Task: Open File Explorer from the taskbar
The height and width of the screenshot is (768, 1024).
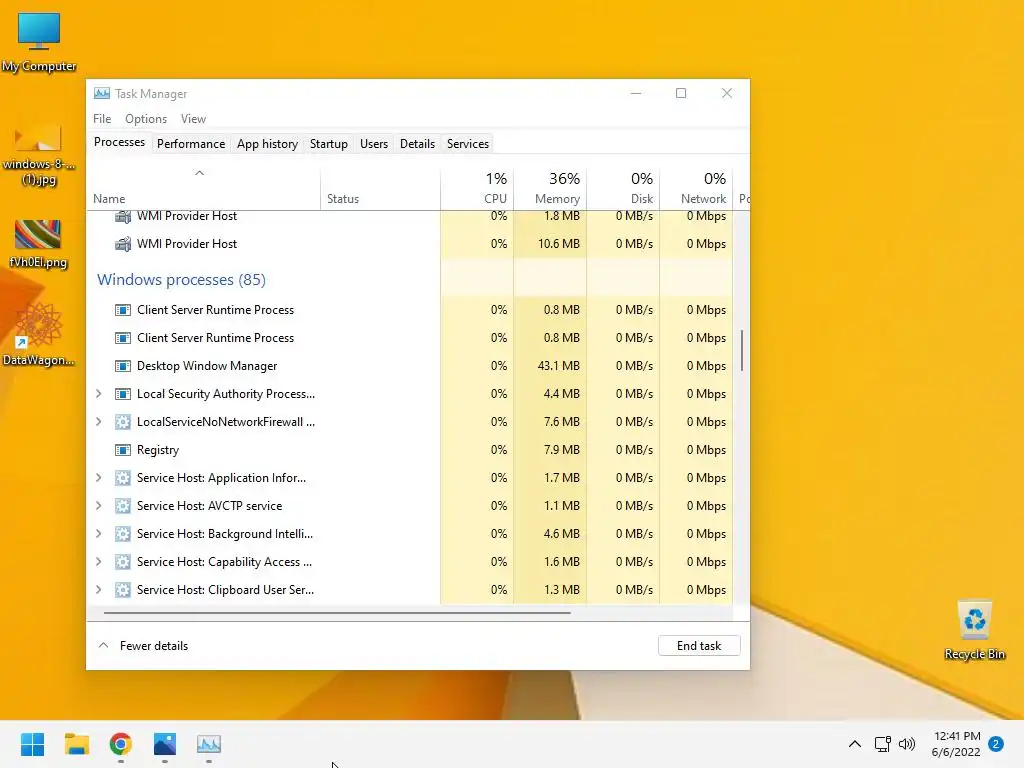Action: coord(76,744)
